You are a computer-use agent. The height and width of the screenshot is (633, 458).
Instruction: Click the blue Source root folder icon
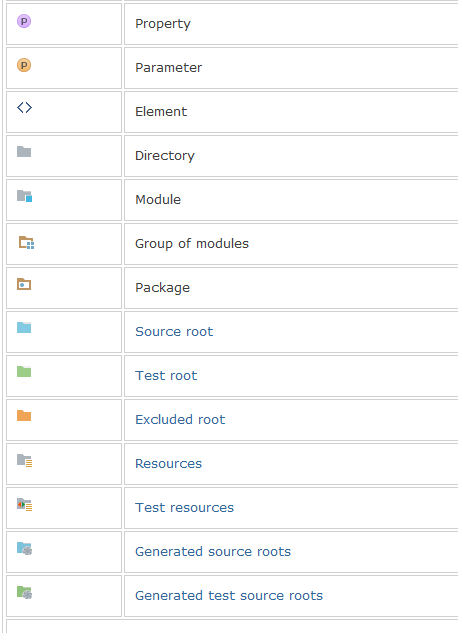point(24,327)
